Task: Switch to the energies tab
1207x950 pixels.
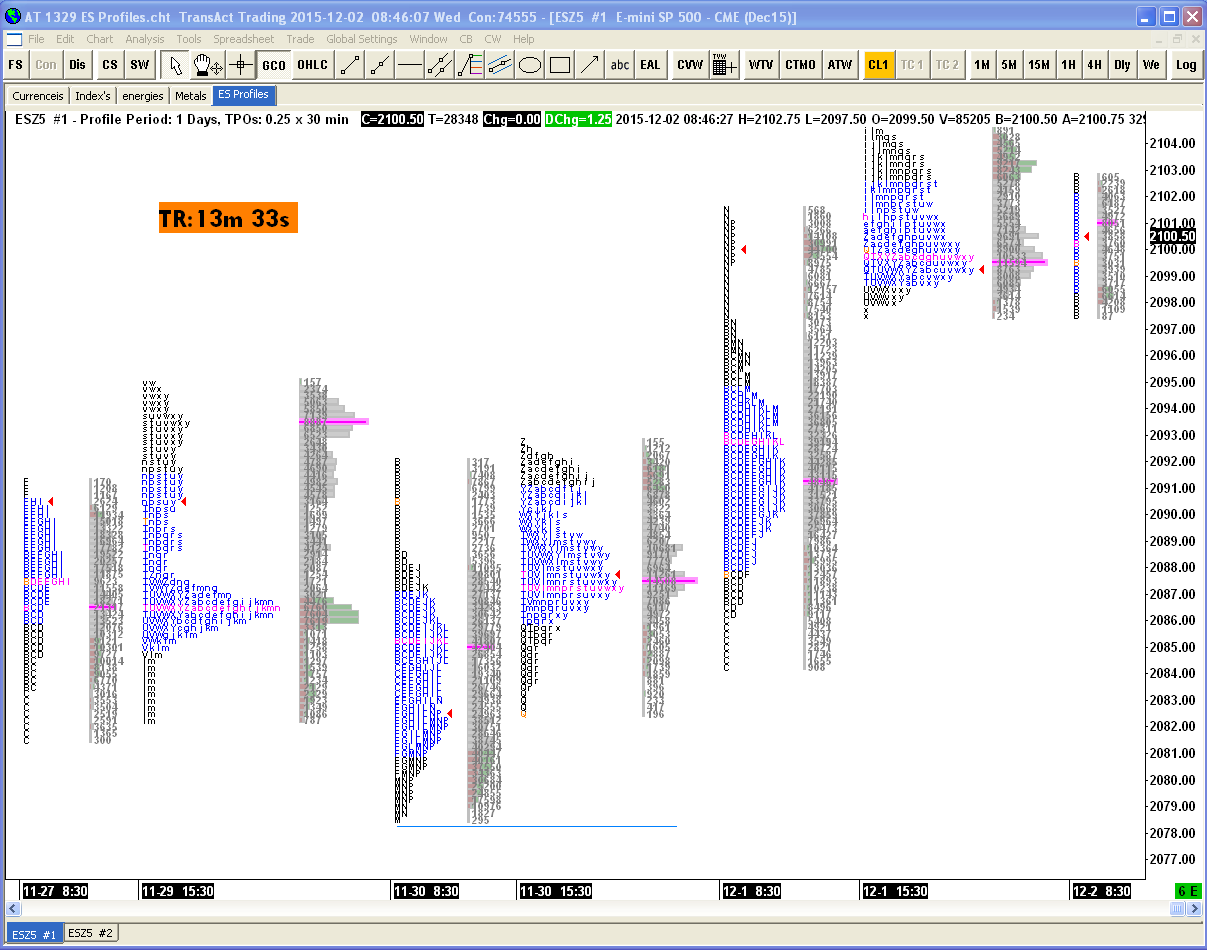Action: [142, 96]
